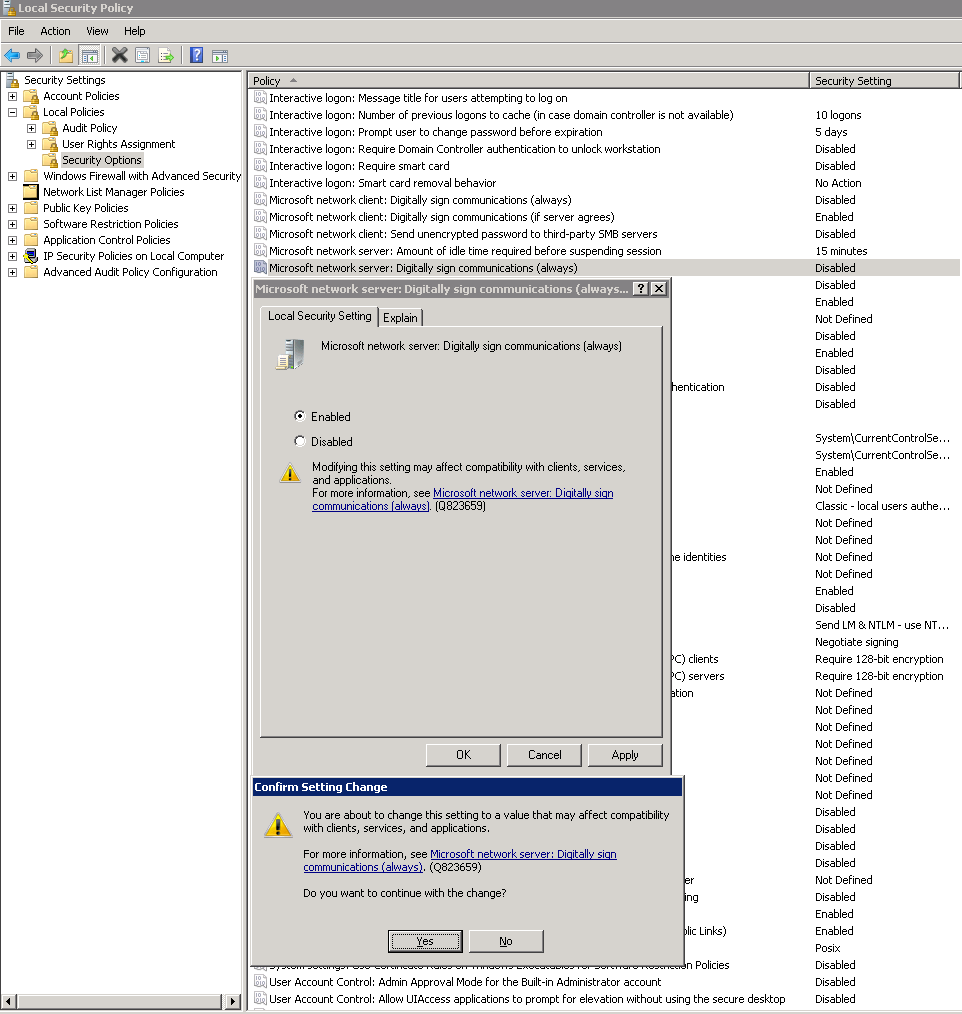
Task: Expand the Software Restriction Policies node
Action: point(12,224)
